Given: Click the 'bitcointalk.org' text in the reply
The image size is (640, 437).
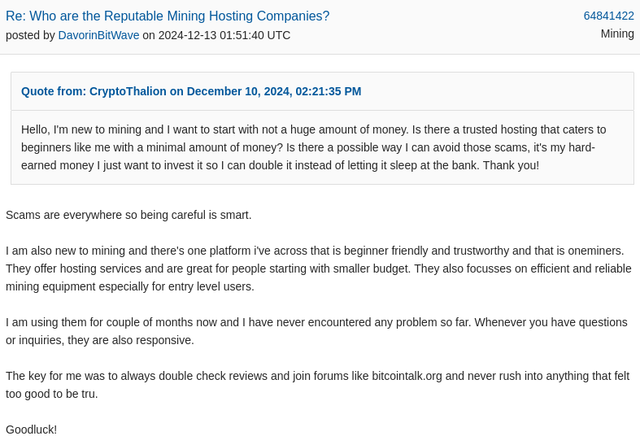Looking at the screenshot, I should pos(407,376).
